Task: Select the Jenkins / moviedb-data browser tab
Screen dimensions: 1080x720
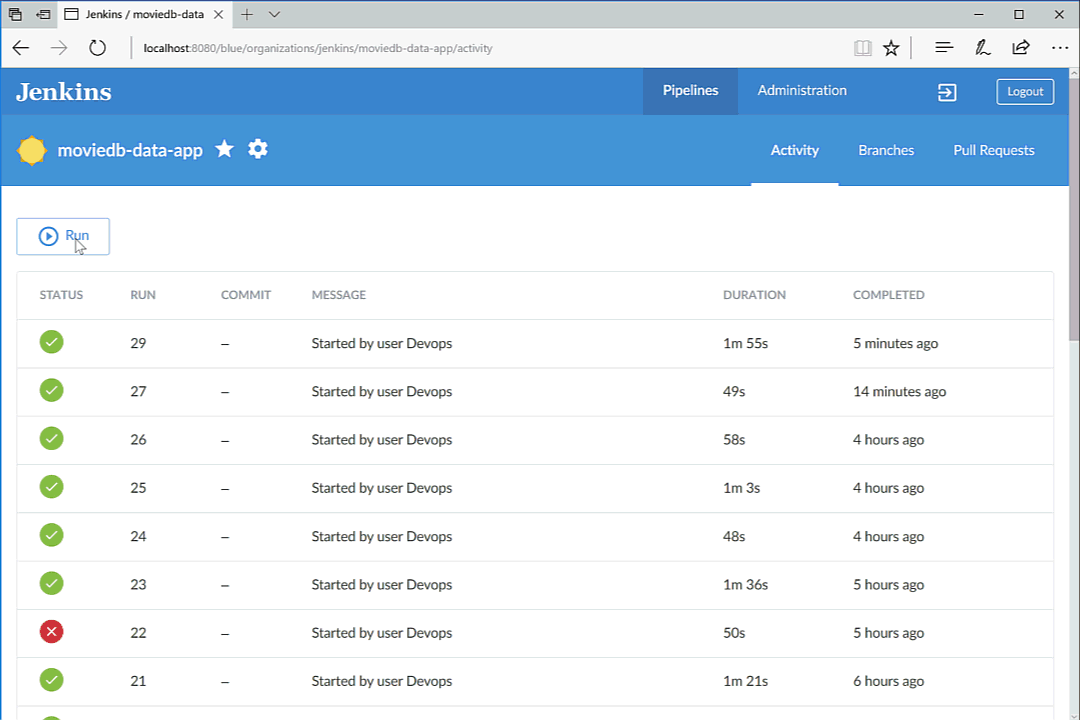Action: point(144,14)
